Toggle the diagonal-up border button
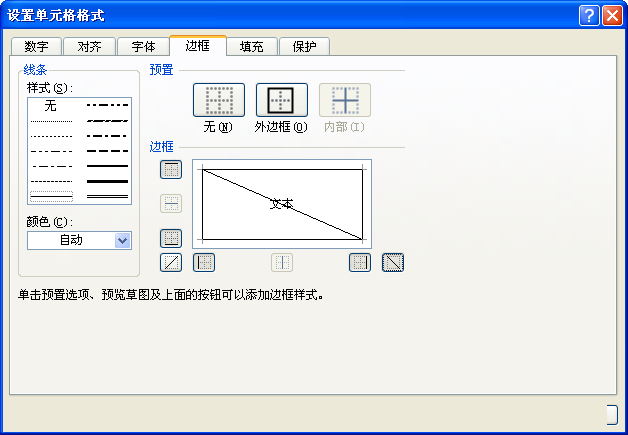Screen dimensions: 628x435 click(171, 263)
